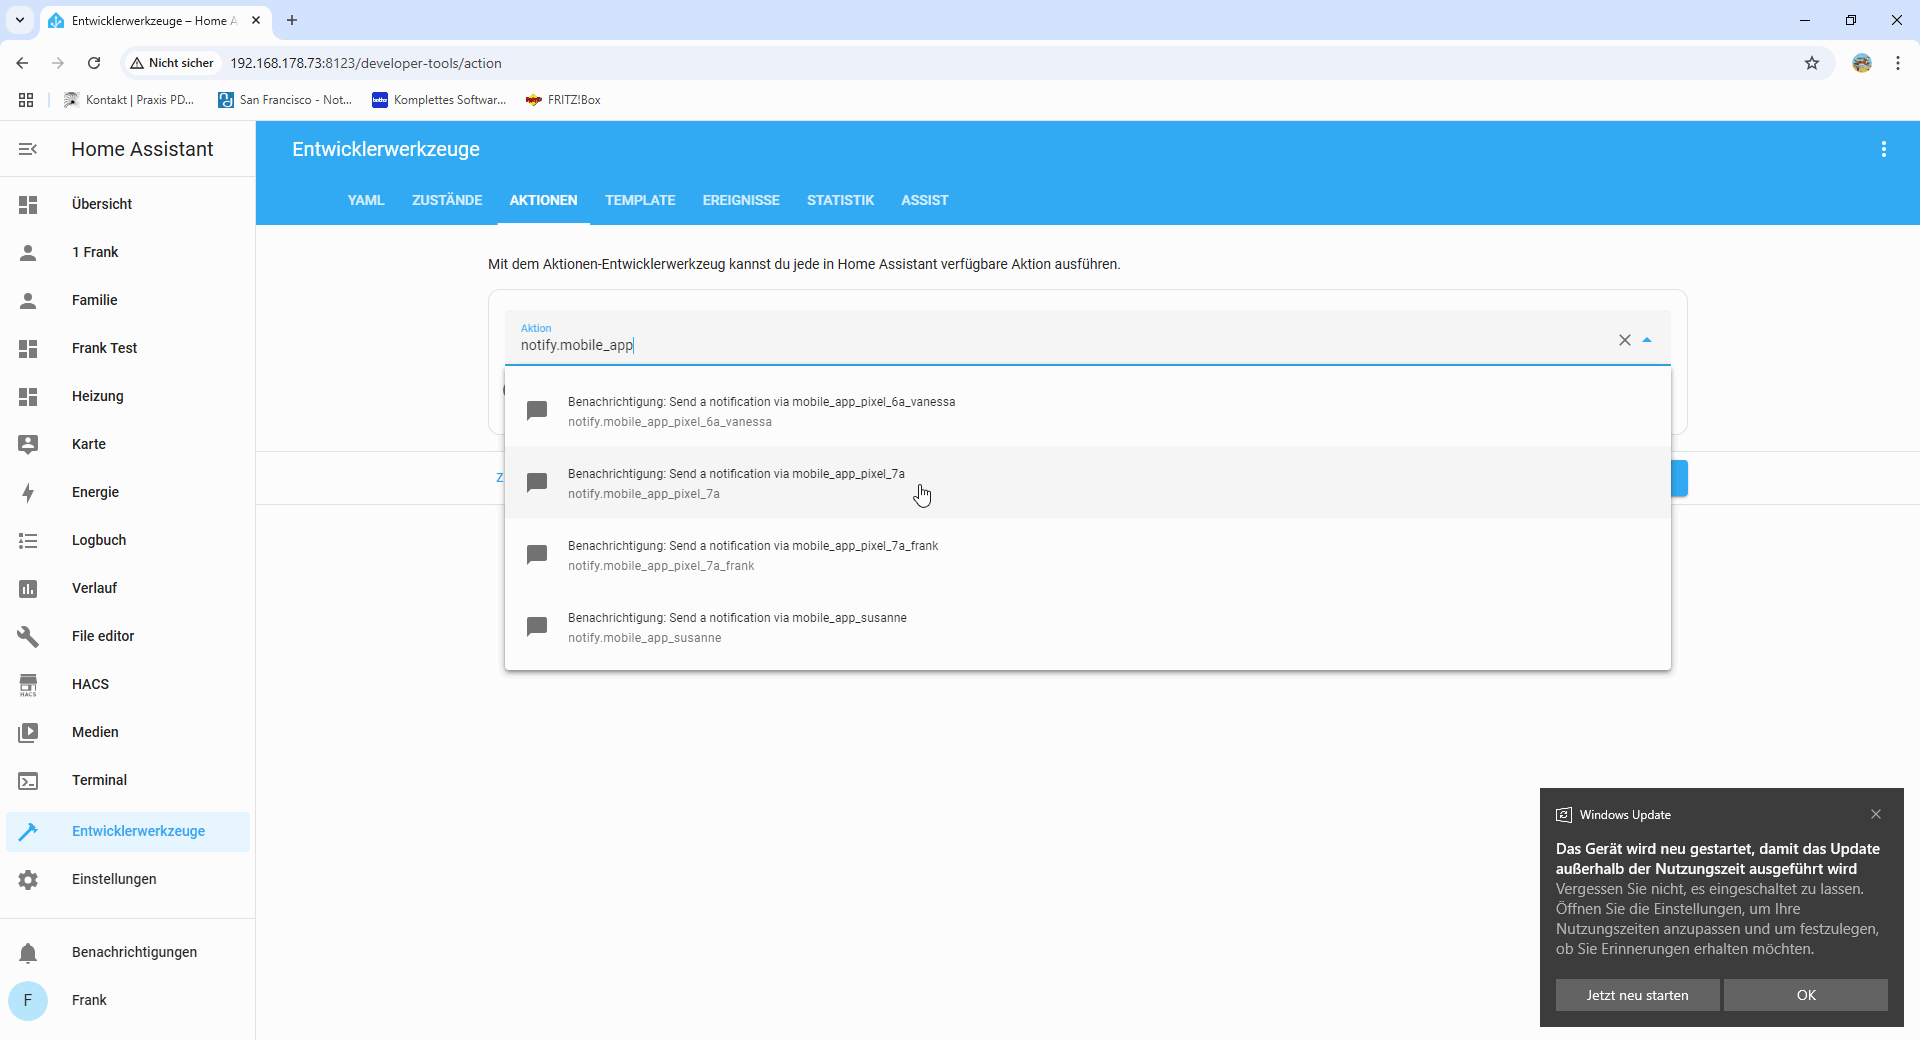
Task: Open the Chrome profile avatar
Action: click(1862, 63)
